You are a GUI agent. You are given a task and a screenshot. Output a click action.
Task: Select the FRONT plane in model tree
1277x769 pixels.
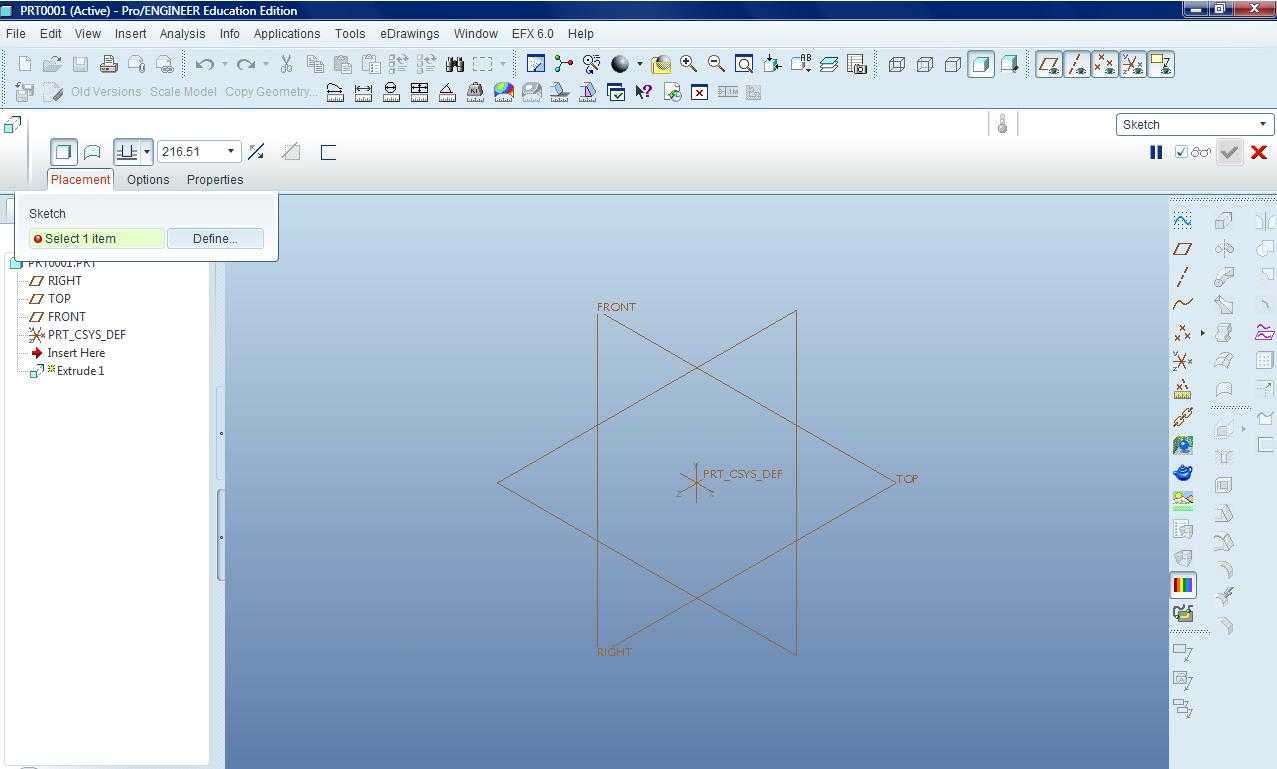[x=67, y=317]
